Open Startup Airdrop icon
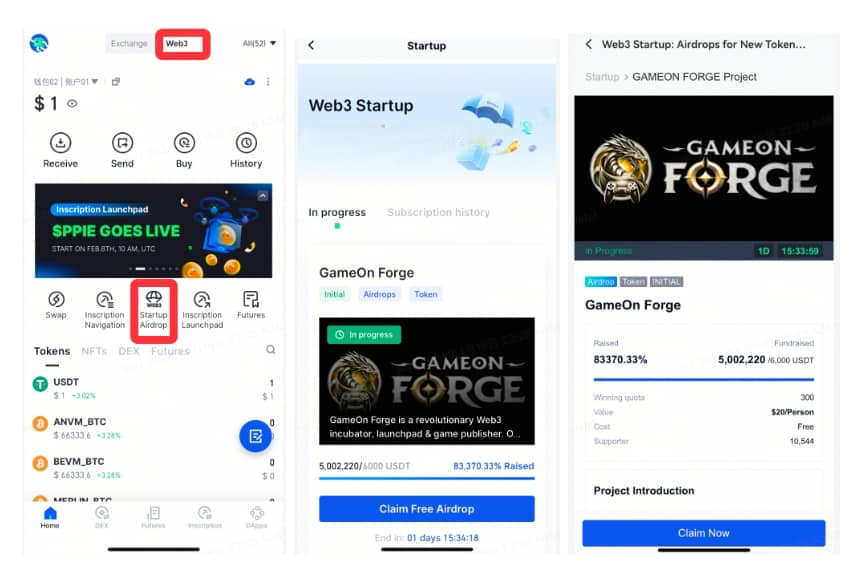 coord(154,298)
